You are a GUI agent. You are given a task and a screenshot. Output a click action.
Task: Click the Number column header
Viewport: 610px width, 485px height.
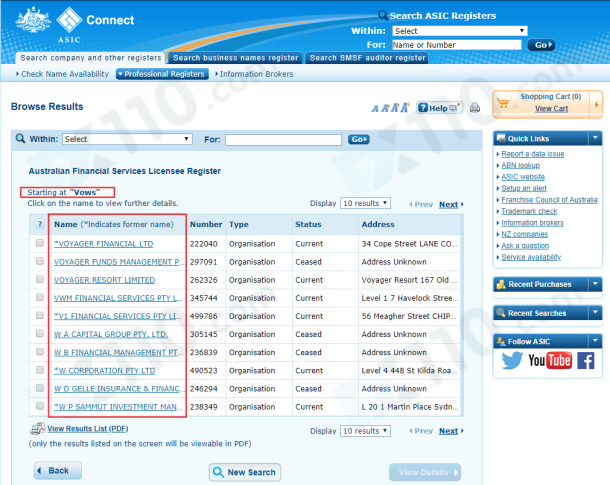pos(206,224)
